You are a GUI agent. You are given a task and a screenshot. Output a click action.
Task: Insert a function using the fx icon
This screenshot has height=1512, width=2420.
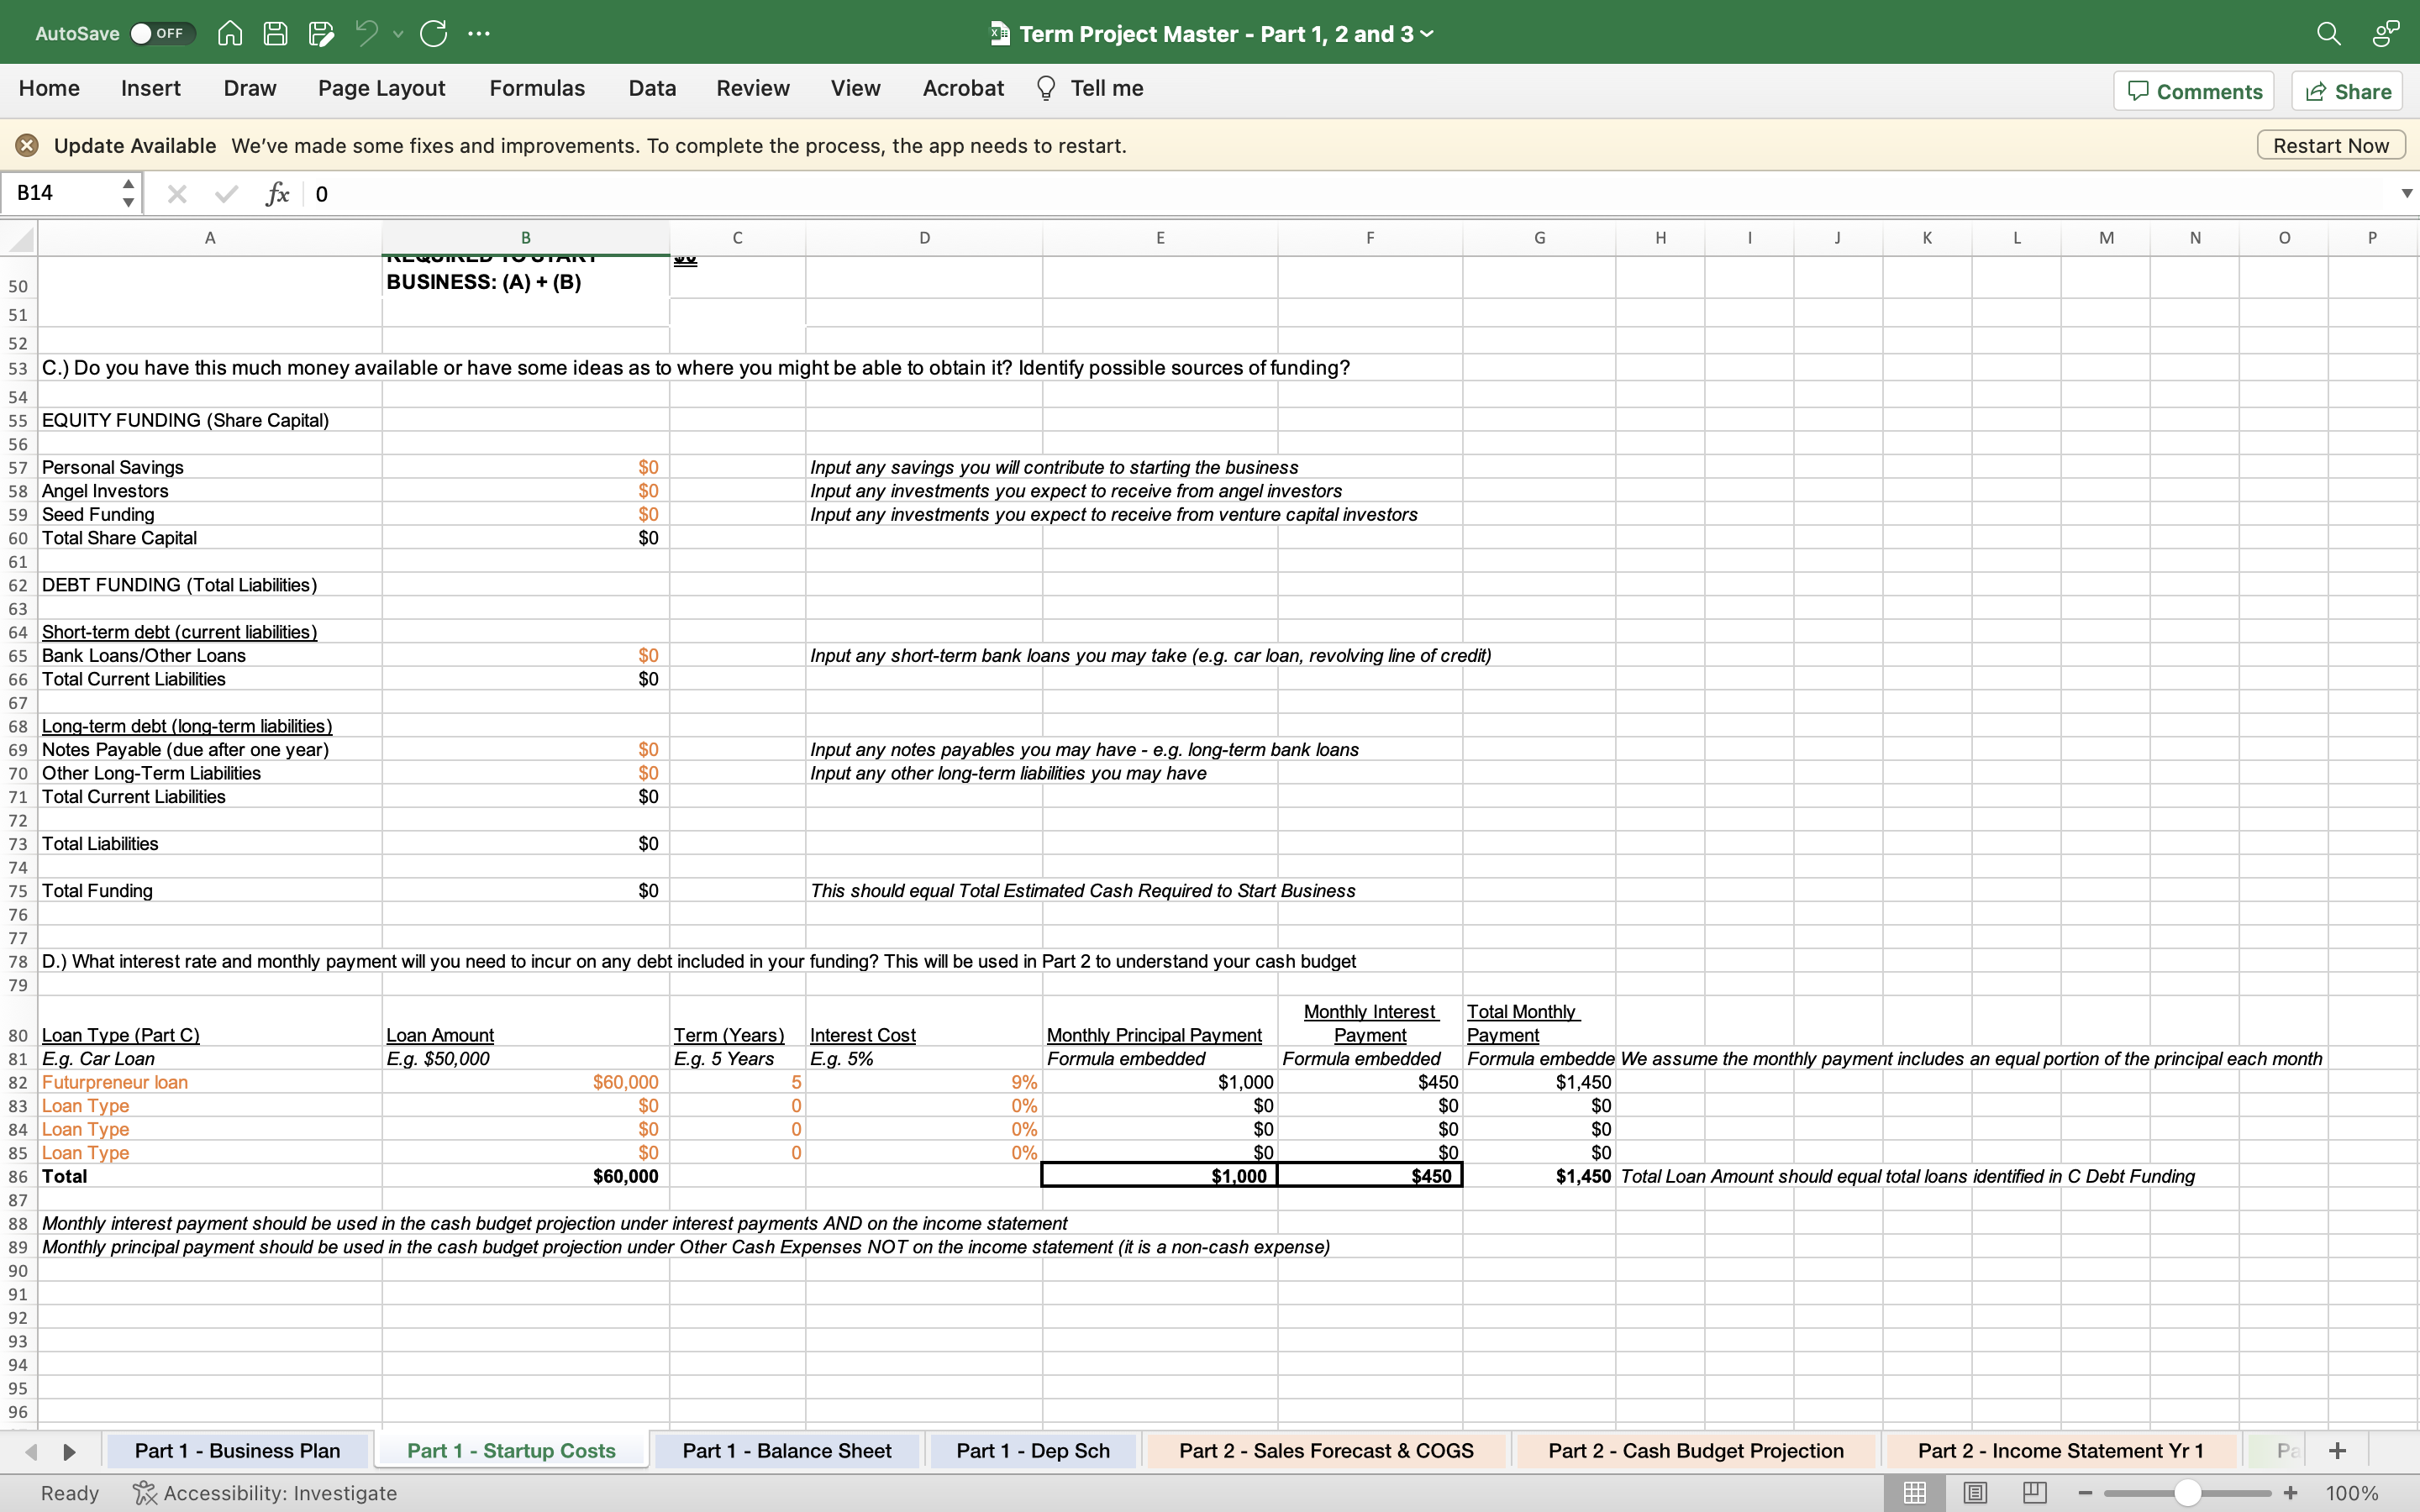(277, 193)
